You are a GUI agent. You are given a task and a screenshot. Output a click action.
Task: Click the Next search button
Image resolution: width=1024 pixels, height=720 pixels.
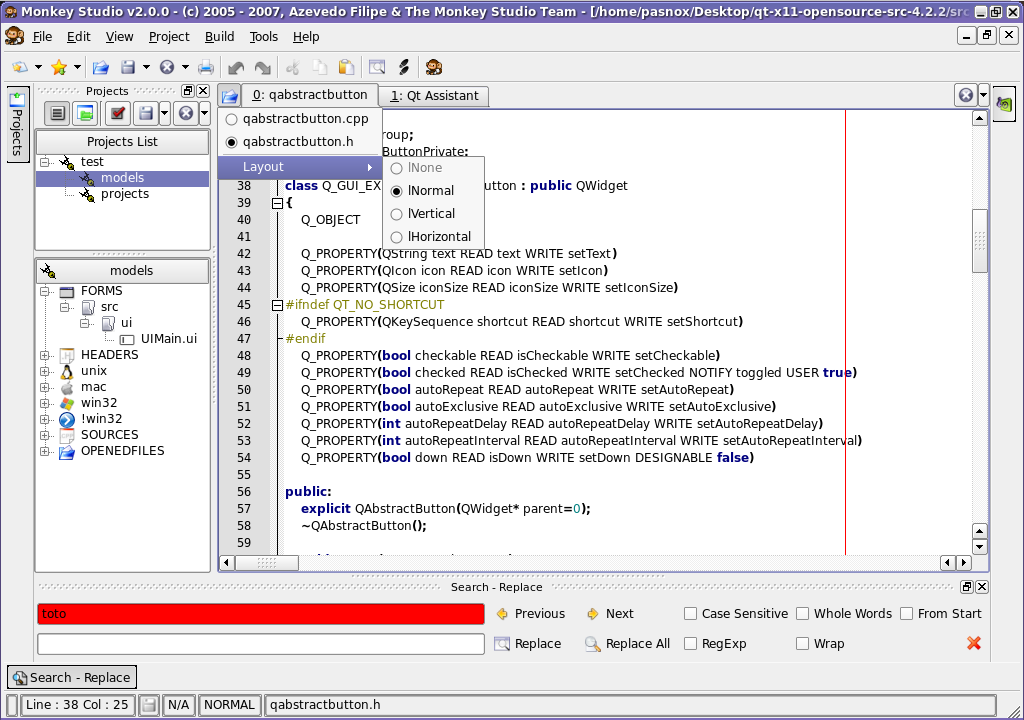(610, 614)
